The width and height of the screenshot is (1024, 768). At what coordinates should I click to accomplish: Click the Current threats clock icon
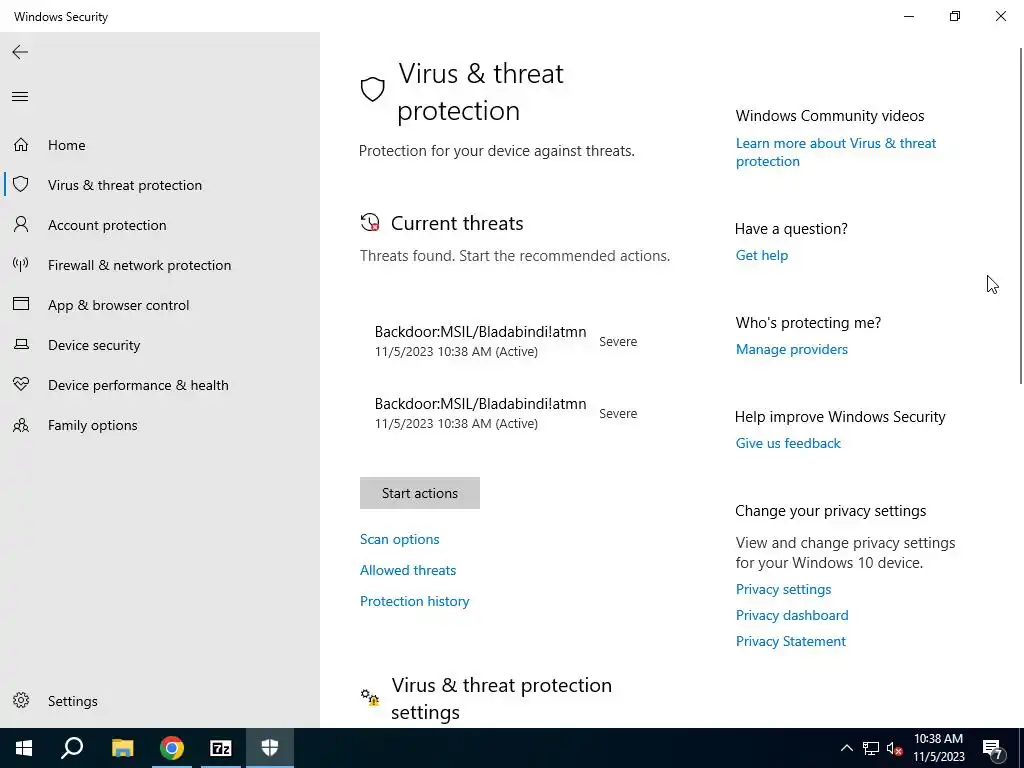pos(370,223)
